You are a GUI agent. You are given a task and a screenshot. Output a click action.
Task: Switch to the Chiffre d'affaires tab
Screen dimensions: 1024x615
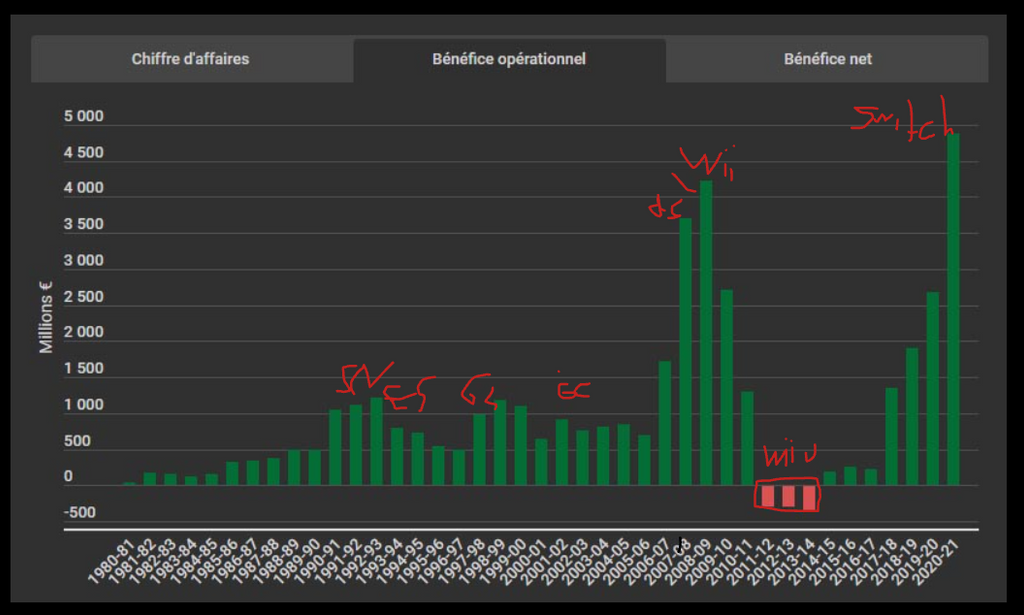pos(190,59)
